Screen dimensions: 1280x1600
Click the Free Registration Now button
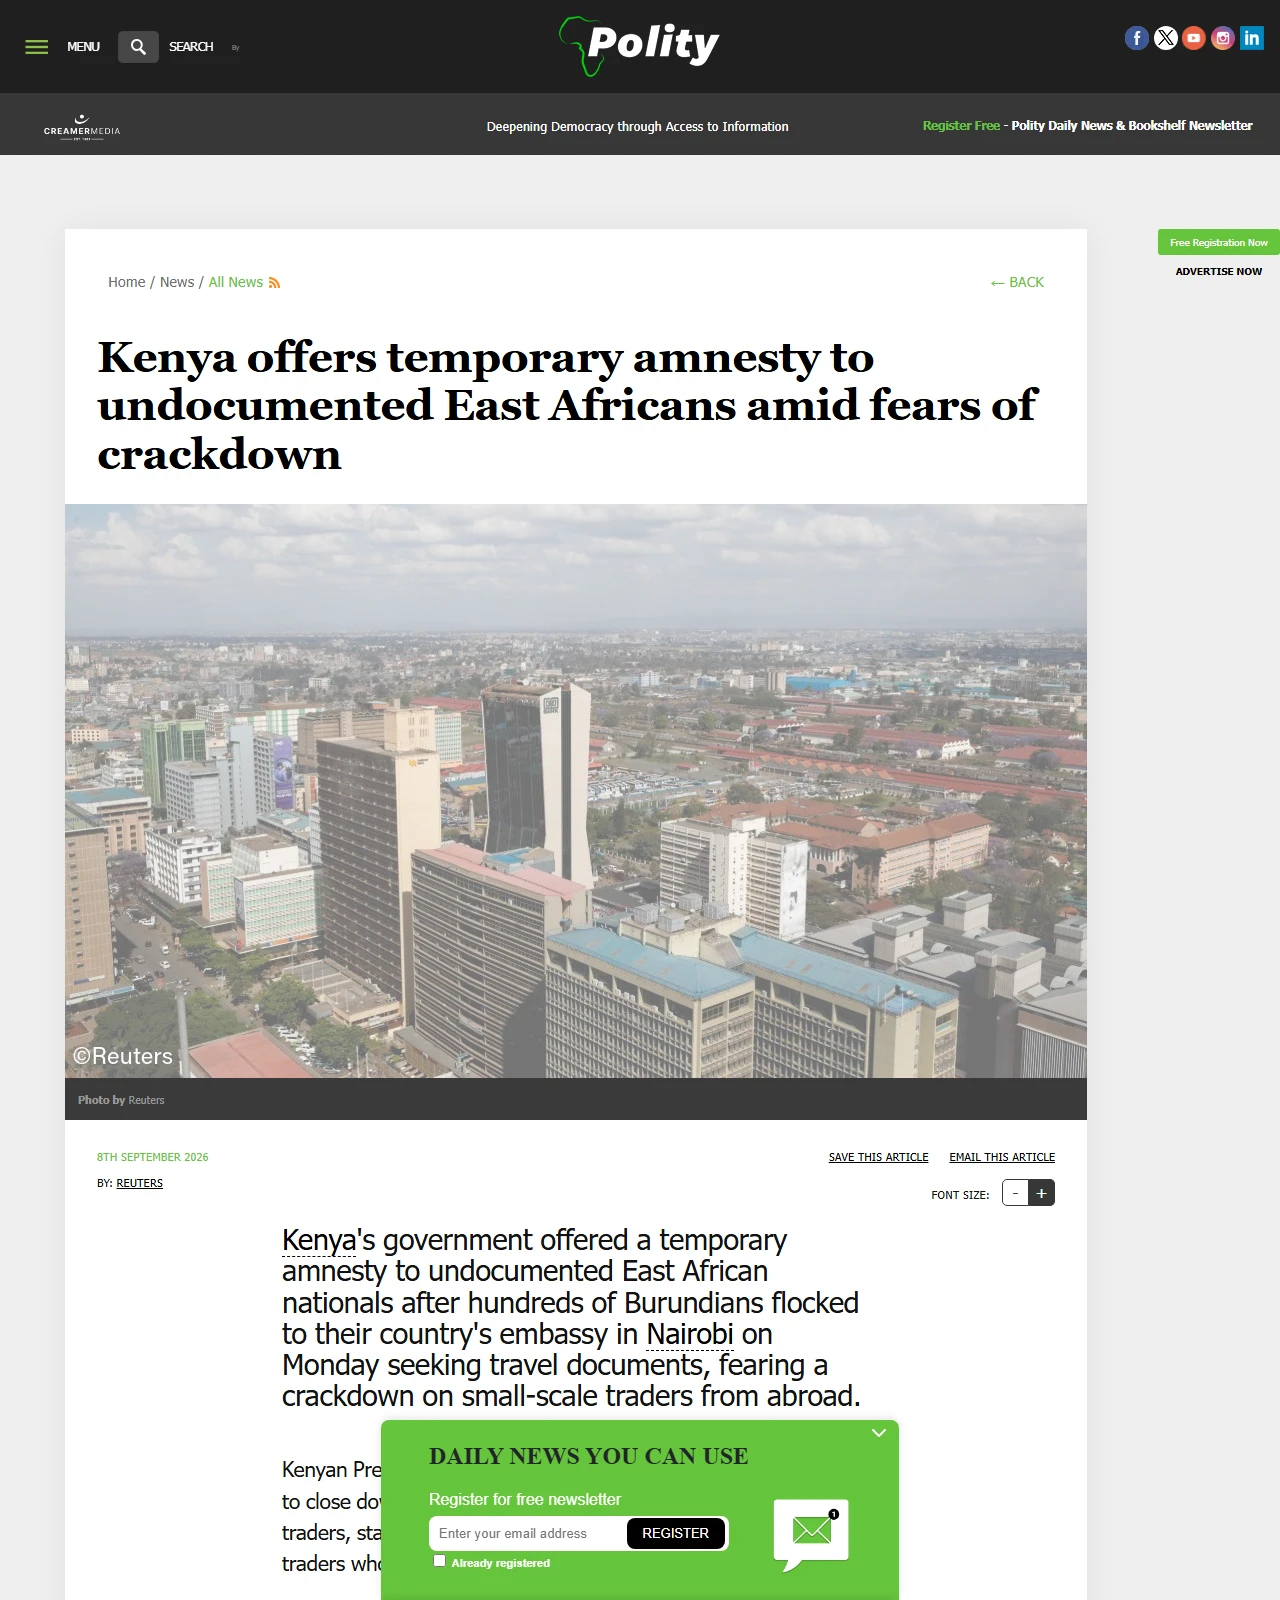[x=1219, y=242]
